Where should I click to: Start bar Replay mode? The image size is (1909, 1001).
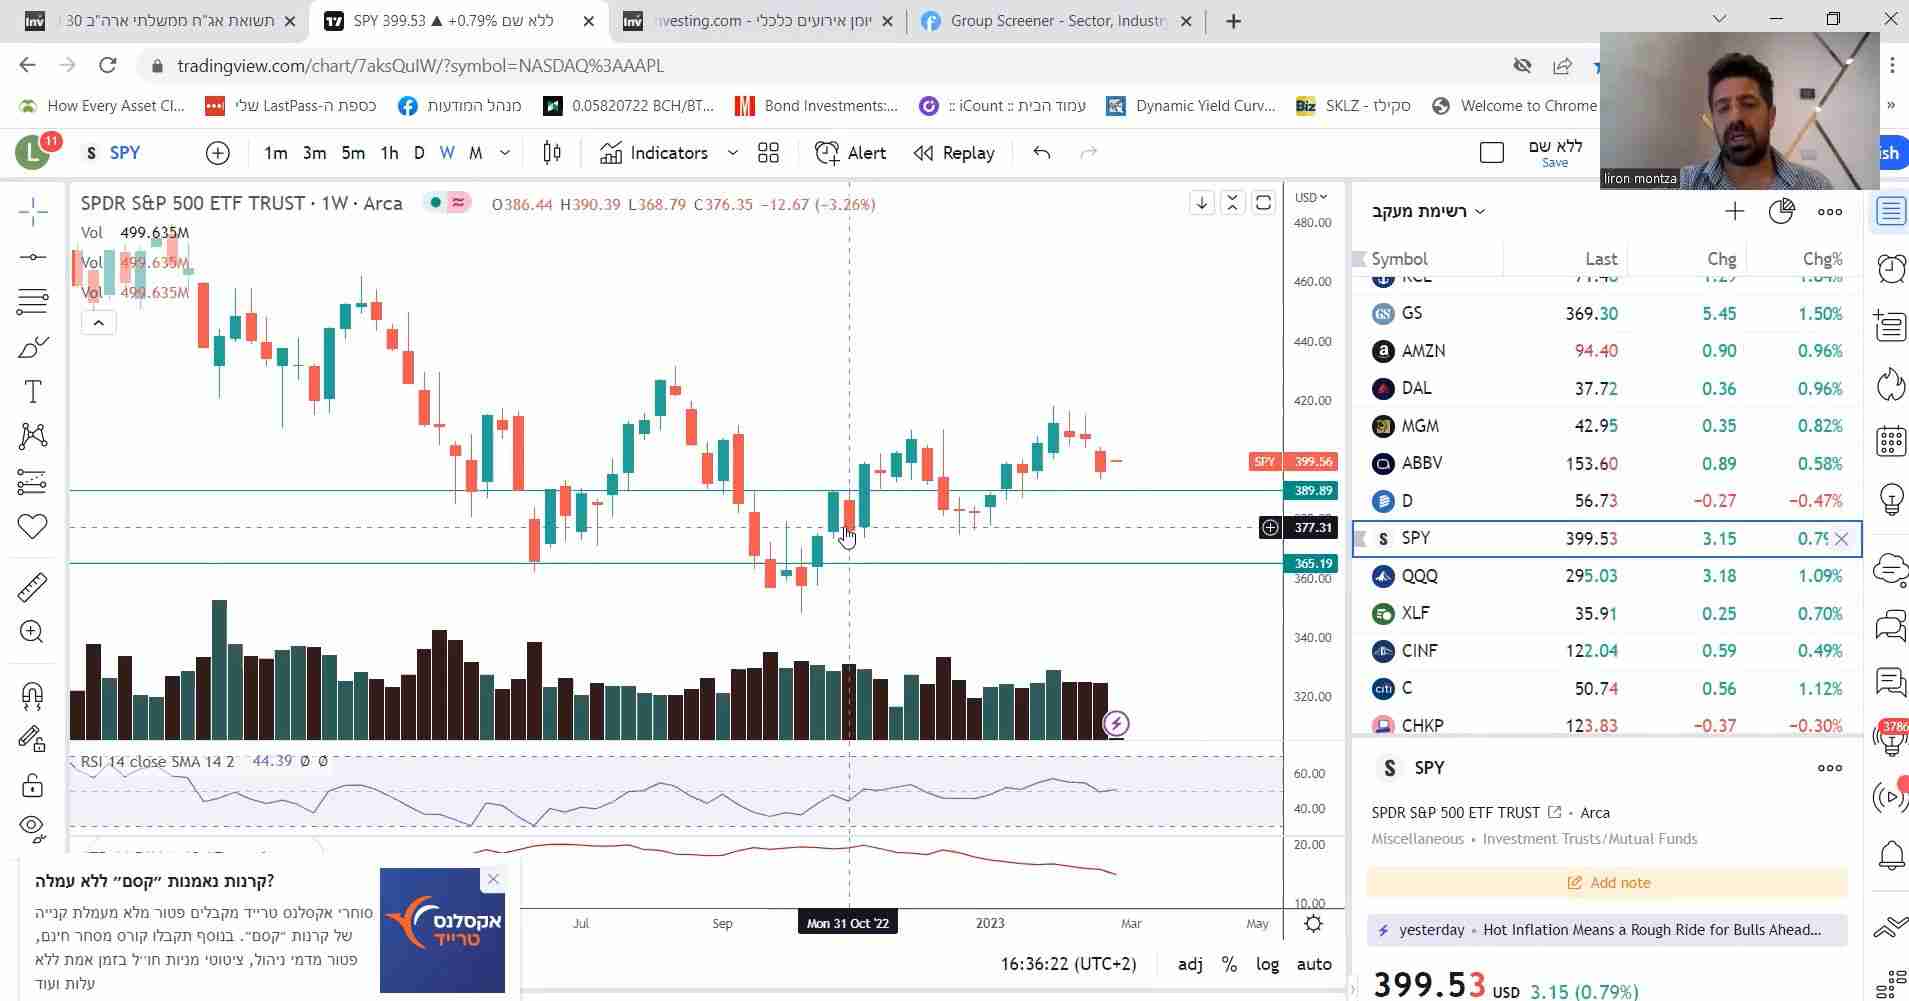[954, 153]
